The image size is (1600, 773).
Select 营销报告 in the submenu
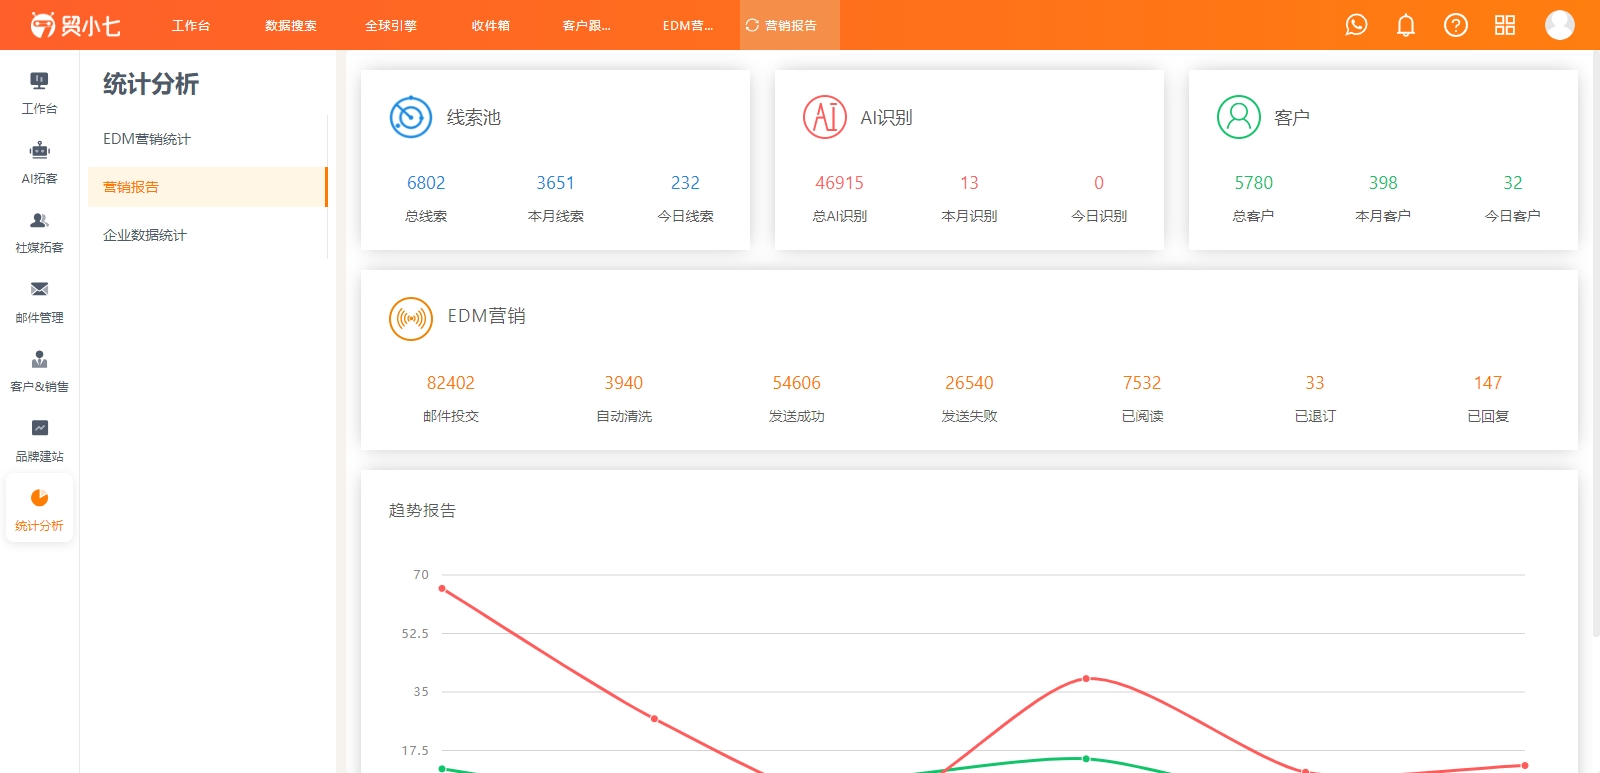coord(207,187)
